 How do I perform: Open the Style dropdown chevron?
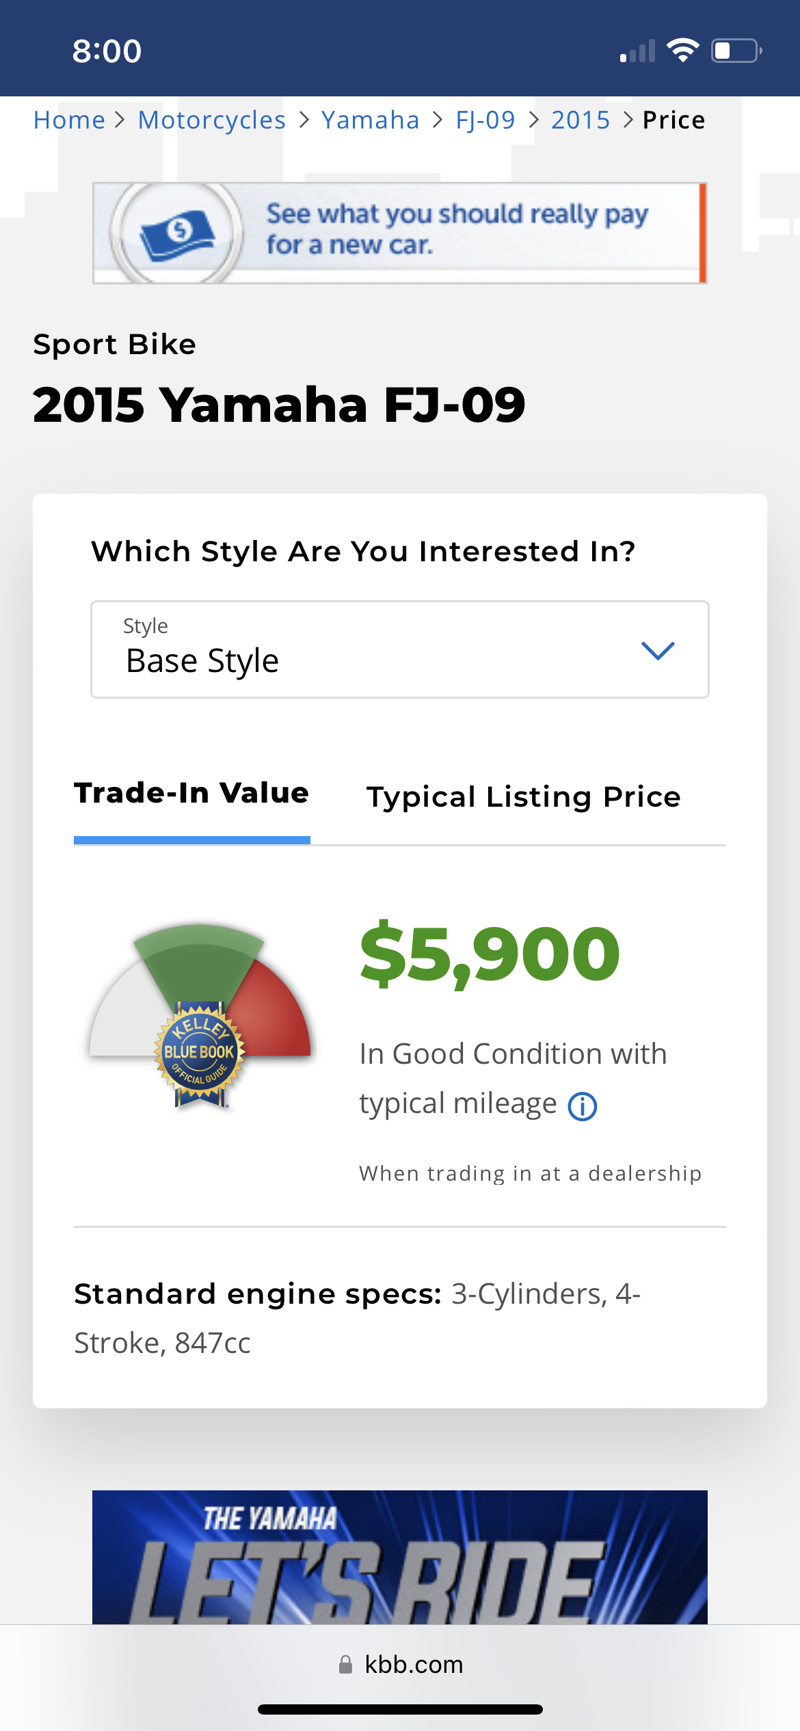657,651
